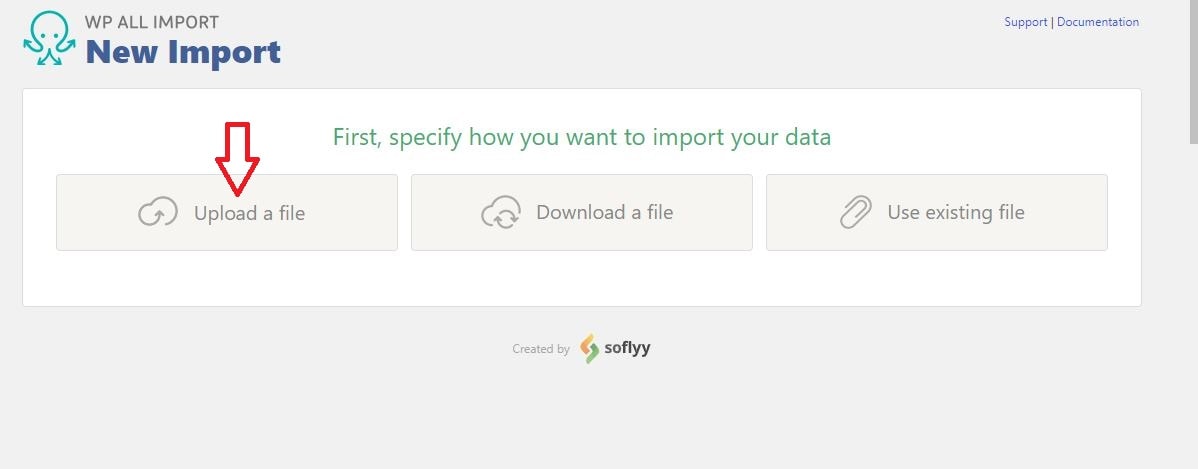Click the paperclip icon for existing file
The width and height of the screenshot is (1198, 469).
[x=856, y=212]
